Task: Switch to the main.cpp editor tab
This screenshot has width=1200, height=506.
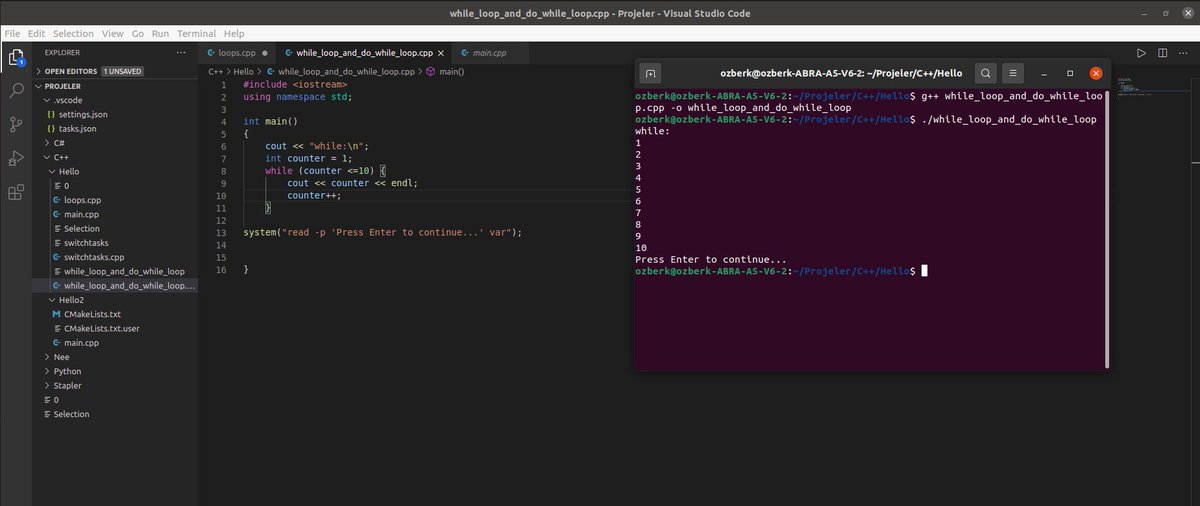Action: tap(492, 52)
